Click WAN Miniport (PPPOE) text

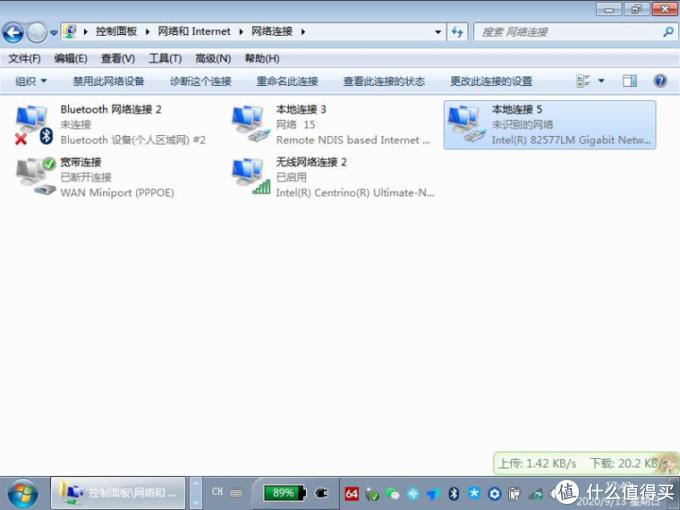click(117, 193)
